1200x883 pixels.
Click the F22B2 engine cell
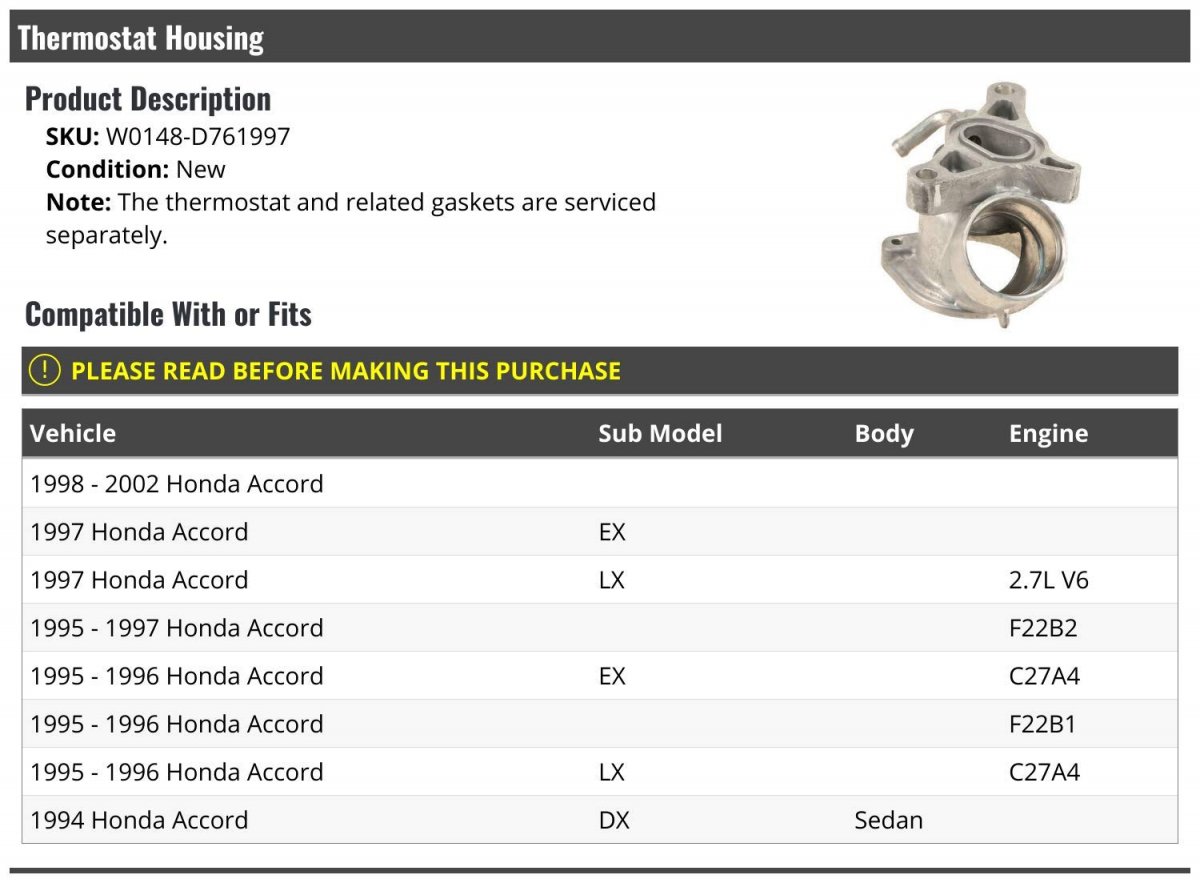[x=1044, y=628]
